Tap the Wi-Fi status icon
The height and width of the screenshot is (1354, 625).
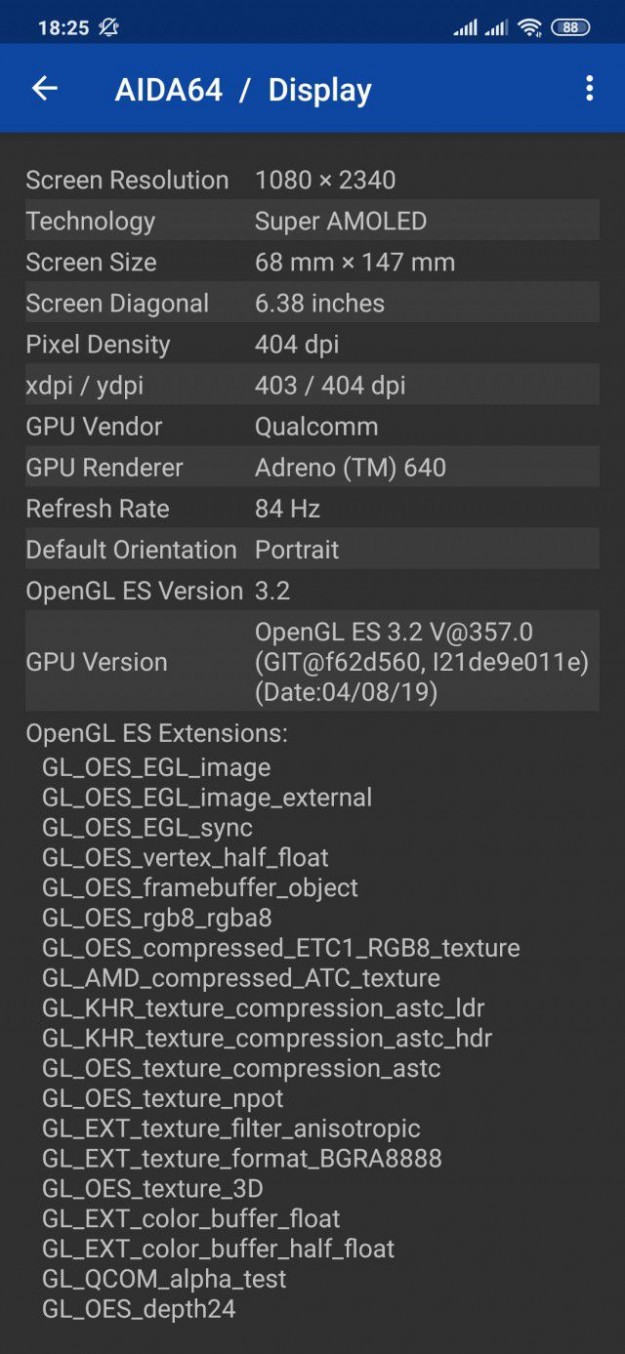[x=530, y=28]
